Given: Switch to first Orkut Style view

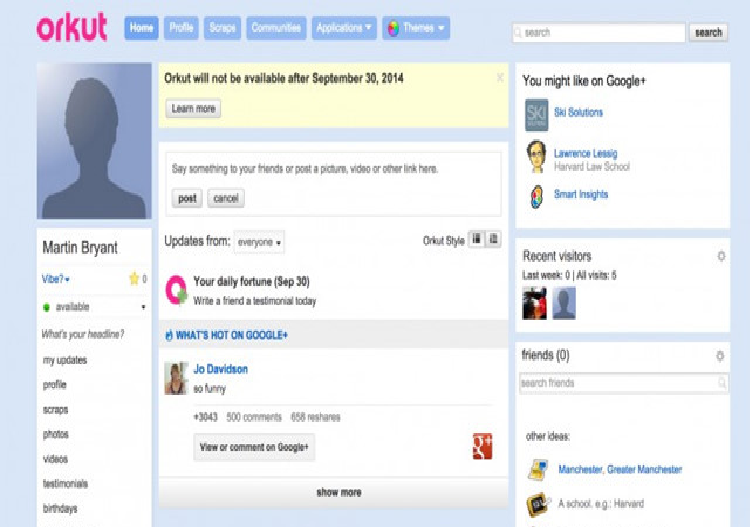Looking at the screenshot, I should (x=476, y=240).
